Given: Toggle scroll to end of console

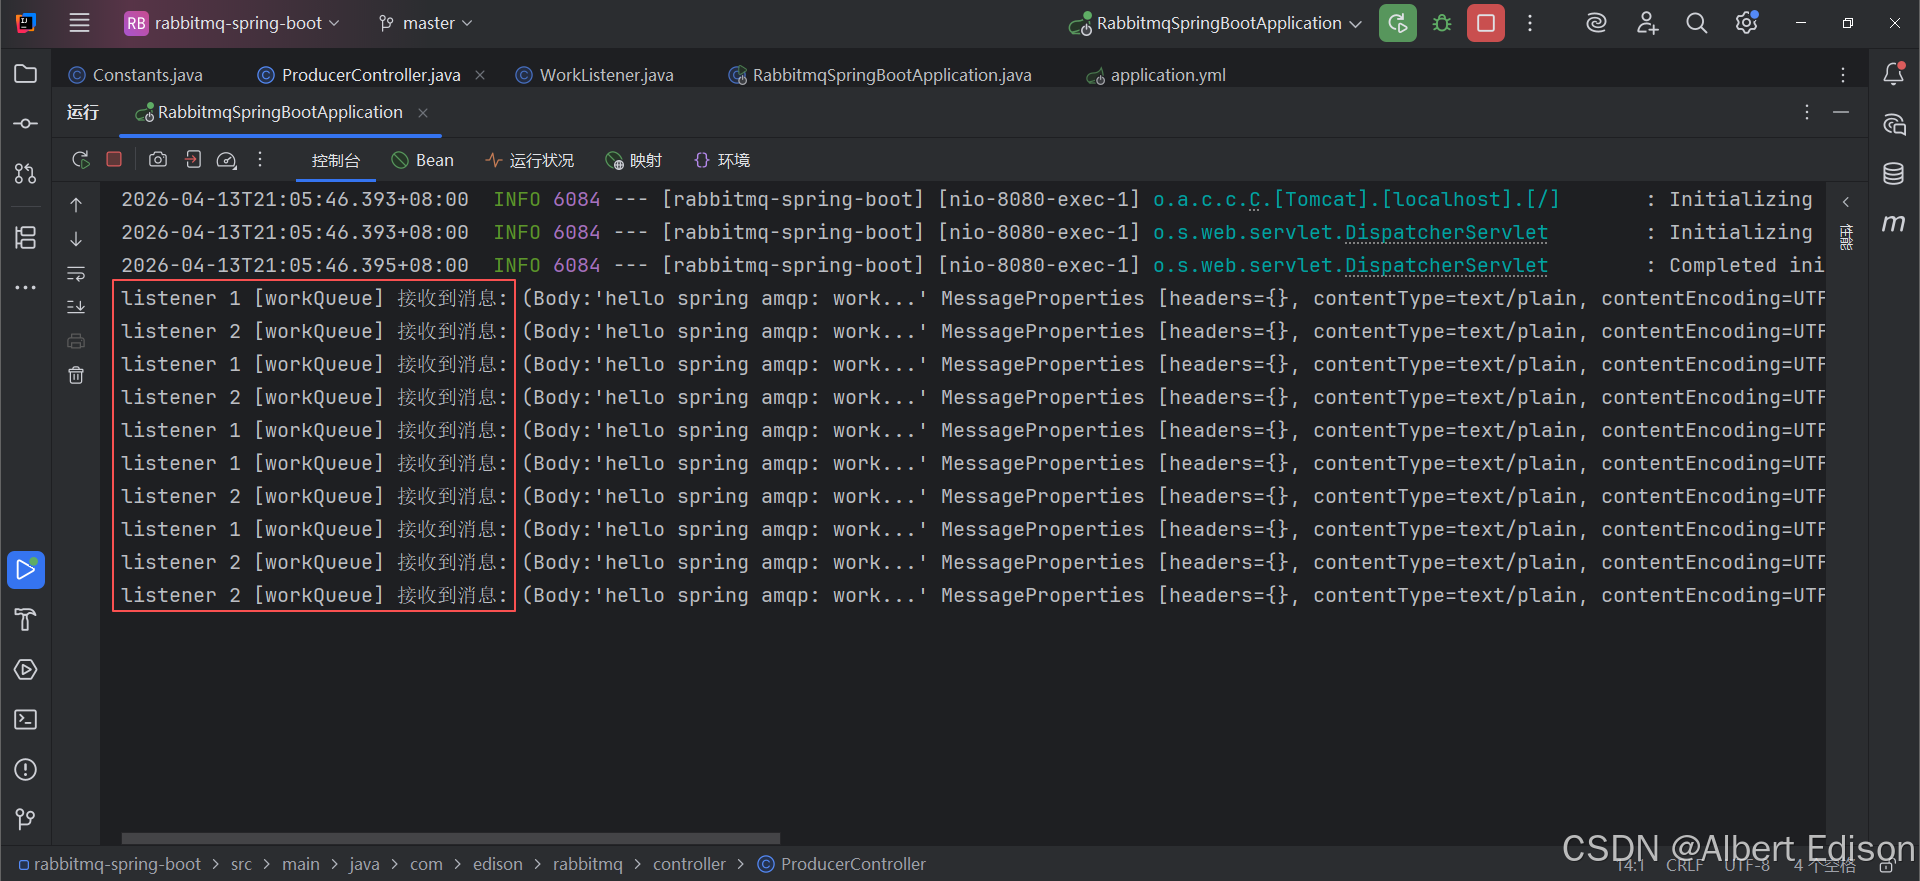Looking at the screenshot, I should point(76,307).
